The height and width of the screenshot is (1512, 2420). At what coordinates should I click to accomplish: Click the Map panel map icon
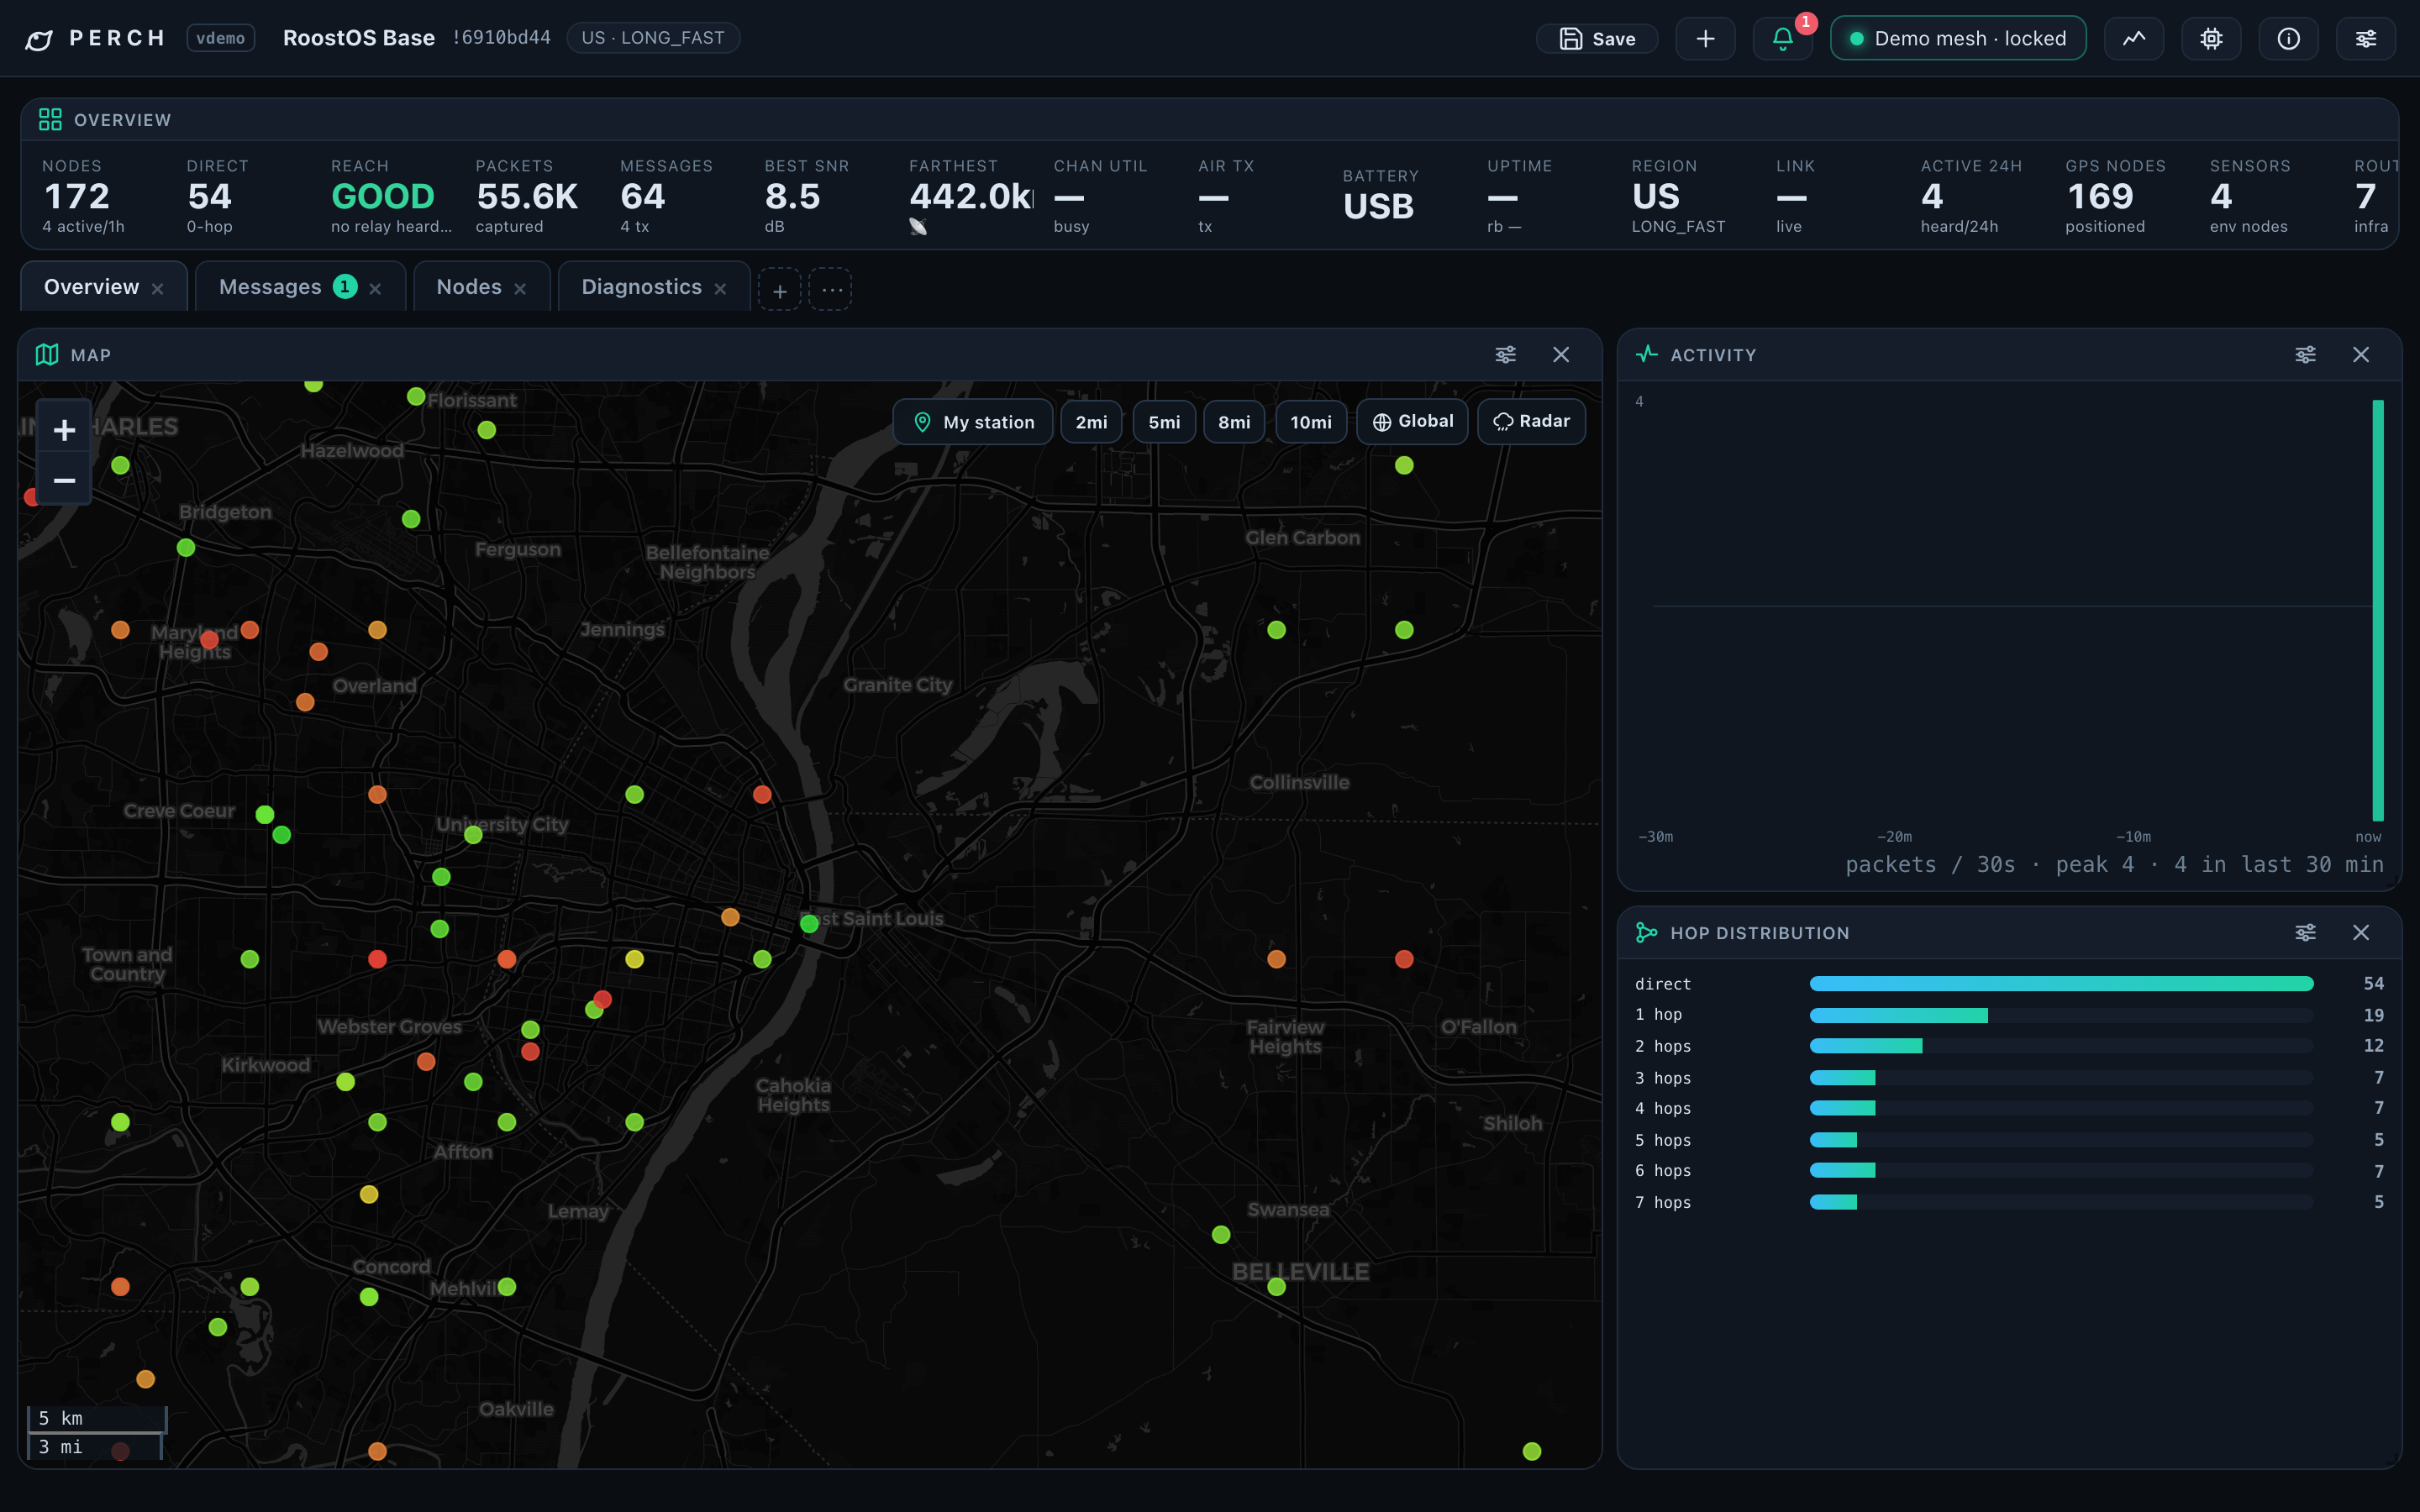[47, 355]
